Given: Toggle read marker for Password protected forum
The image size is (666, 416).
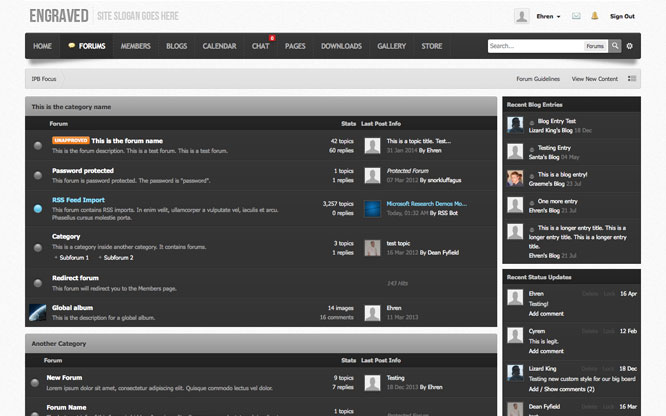Looking at the screenshot, I should pos(37,176).
